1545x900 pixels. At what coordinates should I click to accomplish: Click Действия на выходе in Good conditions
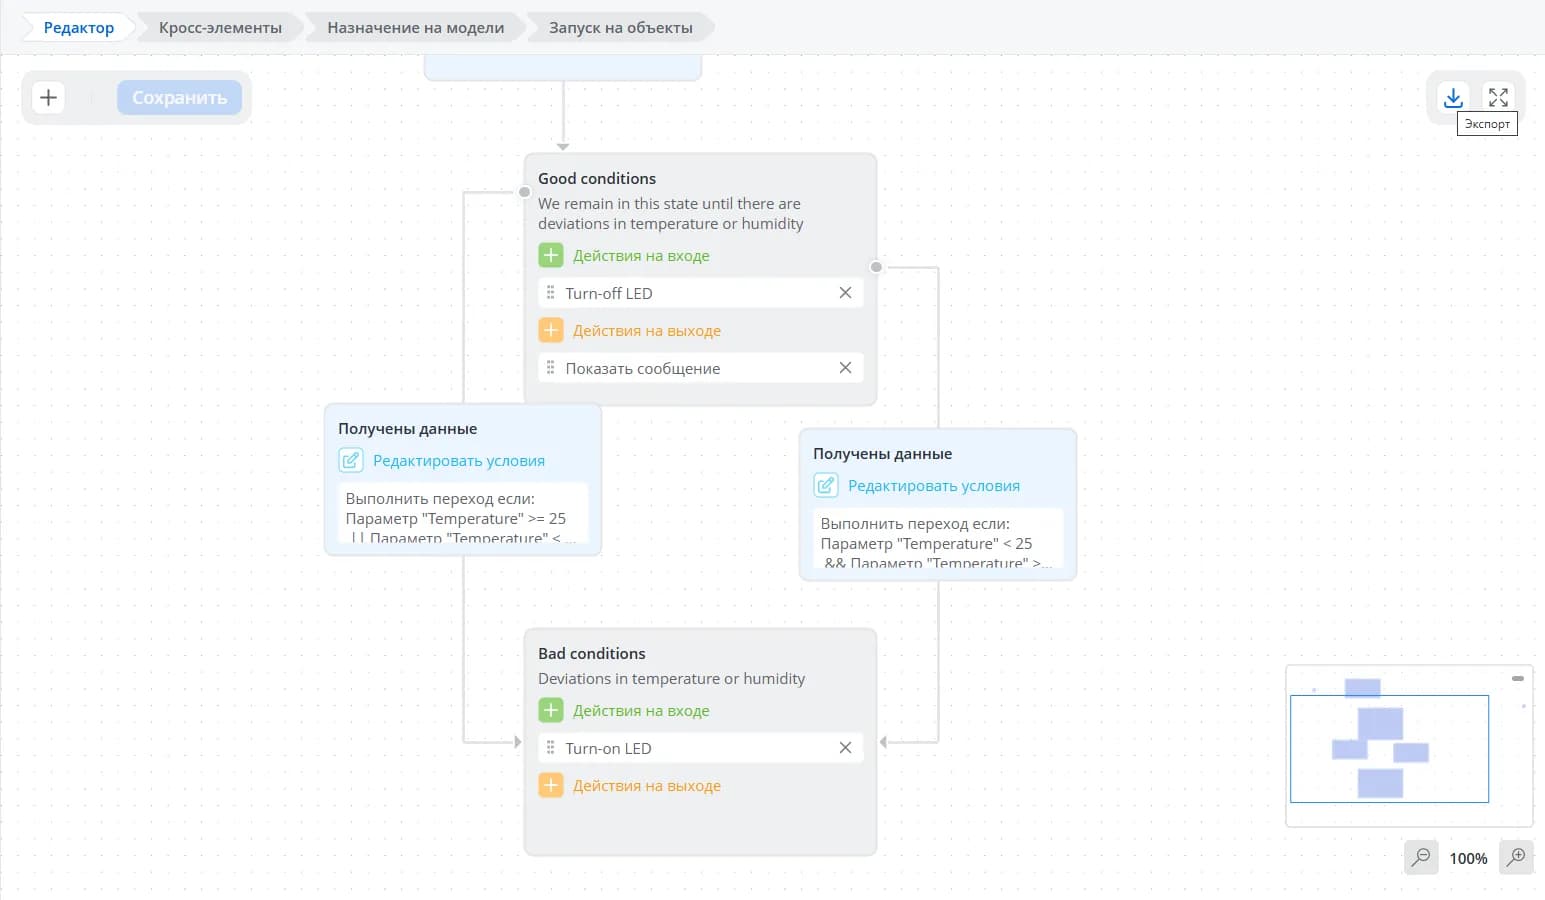(x=647, y=330)
